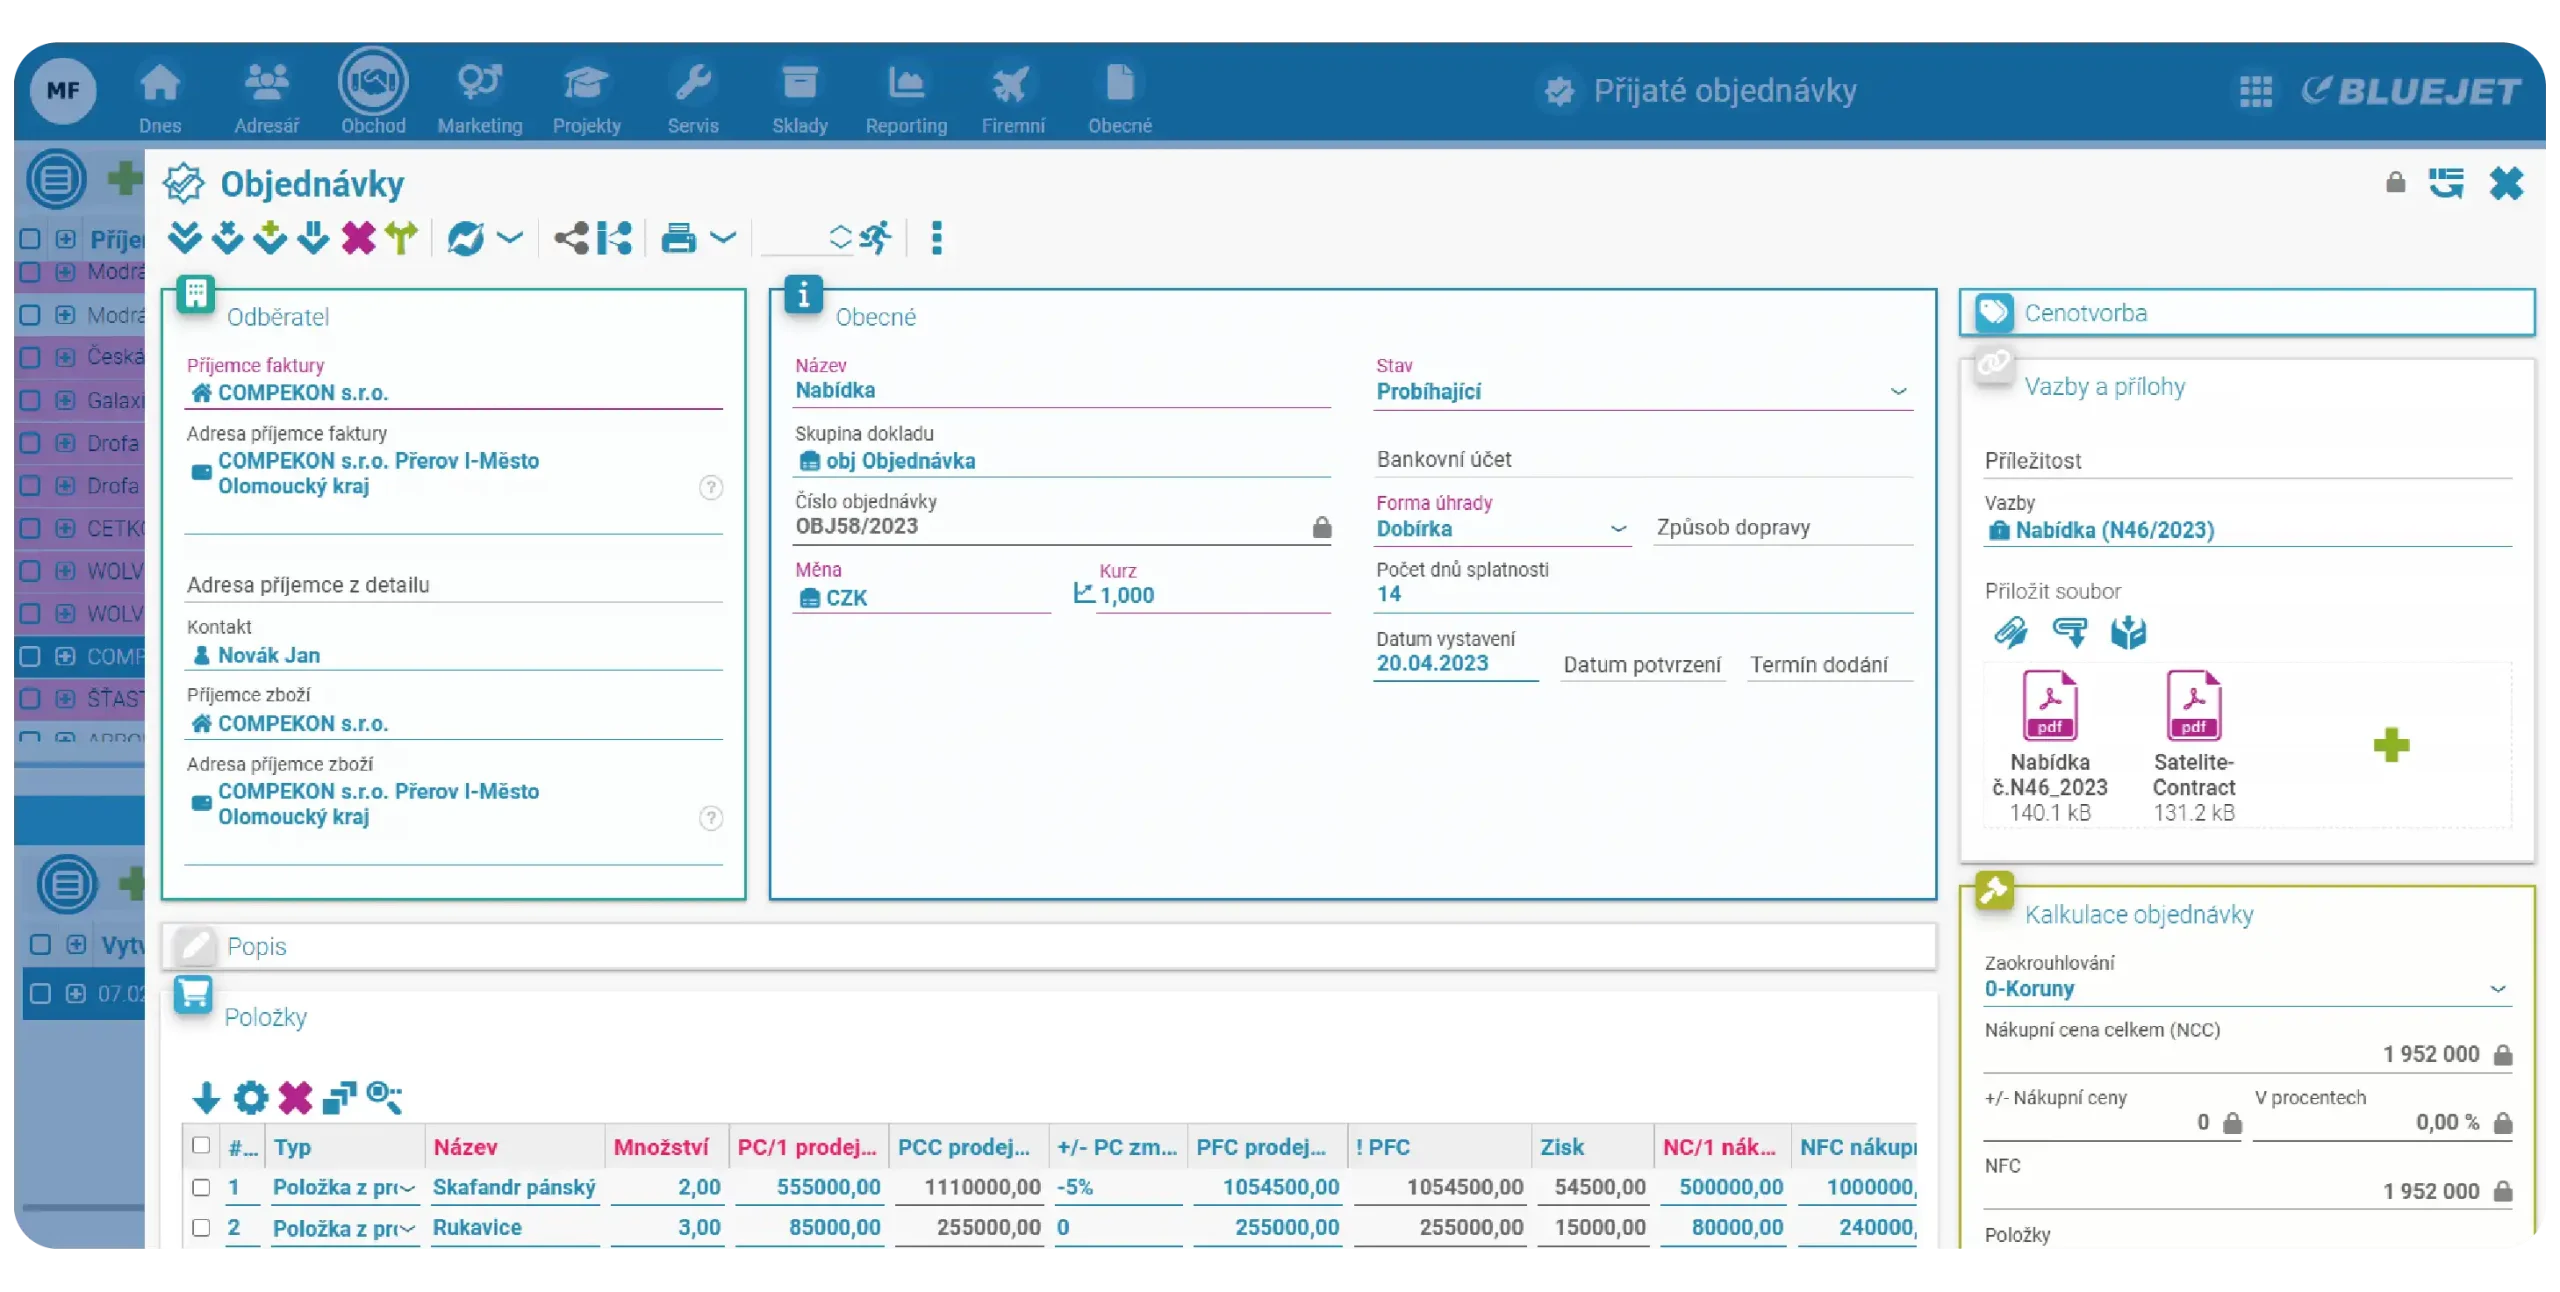
Task: Open the three-dot more options menu
Action: coord(936,238)
